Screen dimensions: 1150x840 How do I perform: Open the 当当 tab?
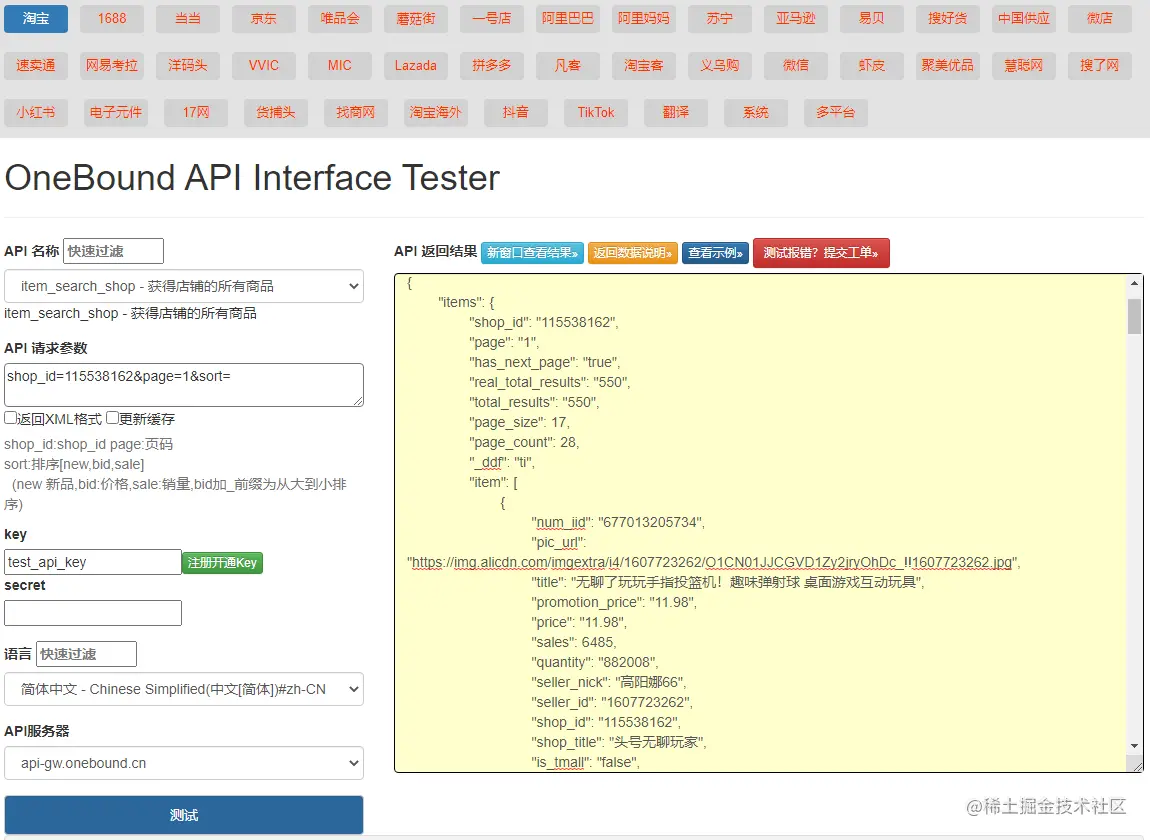click(188, 18)
